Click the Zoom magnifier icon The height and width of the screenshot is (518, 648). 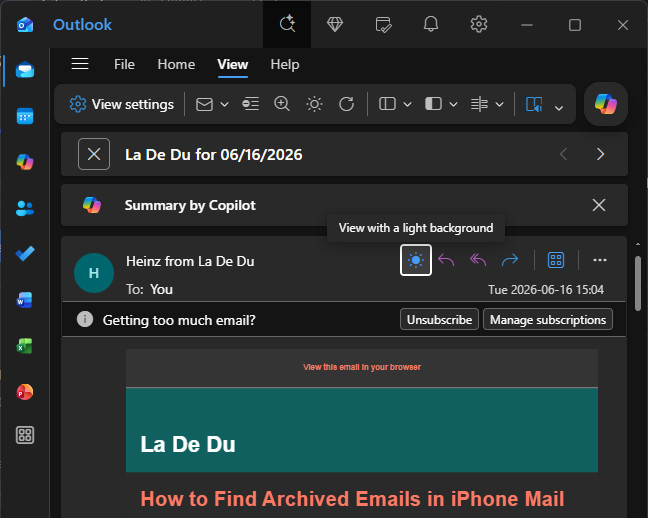point(282,104)
